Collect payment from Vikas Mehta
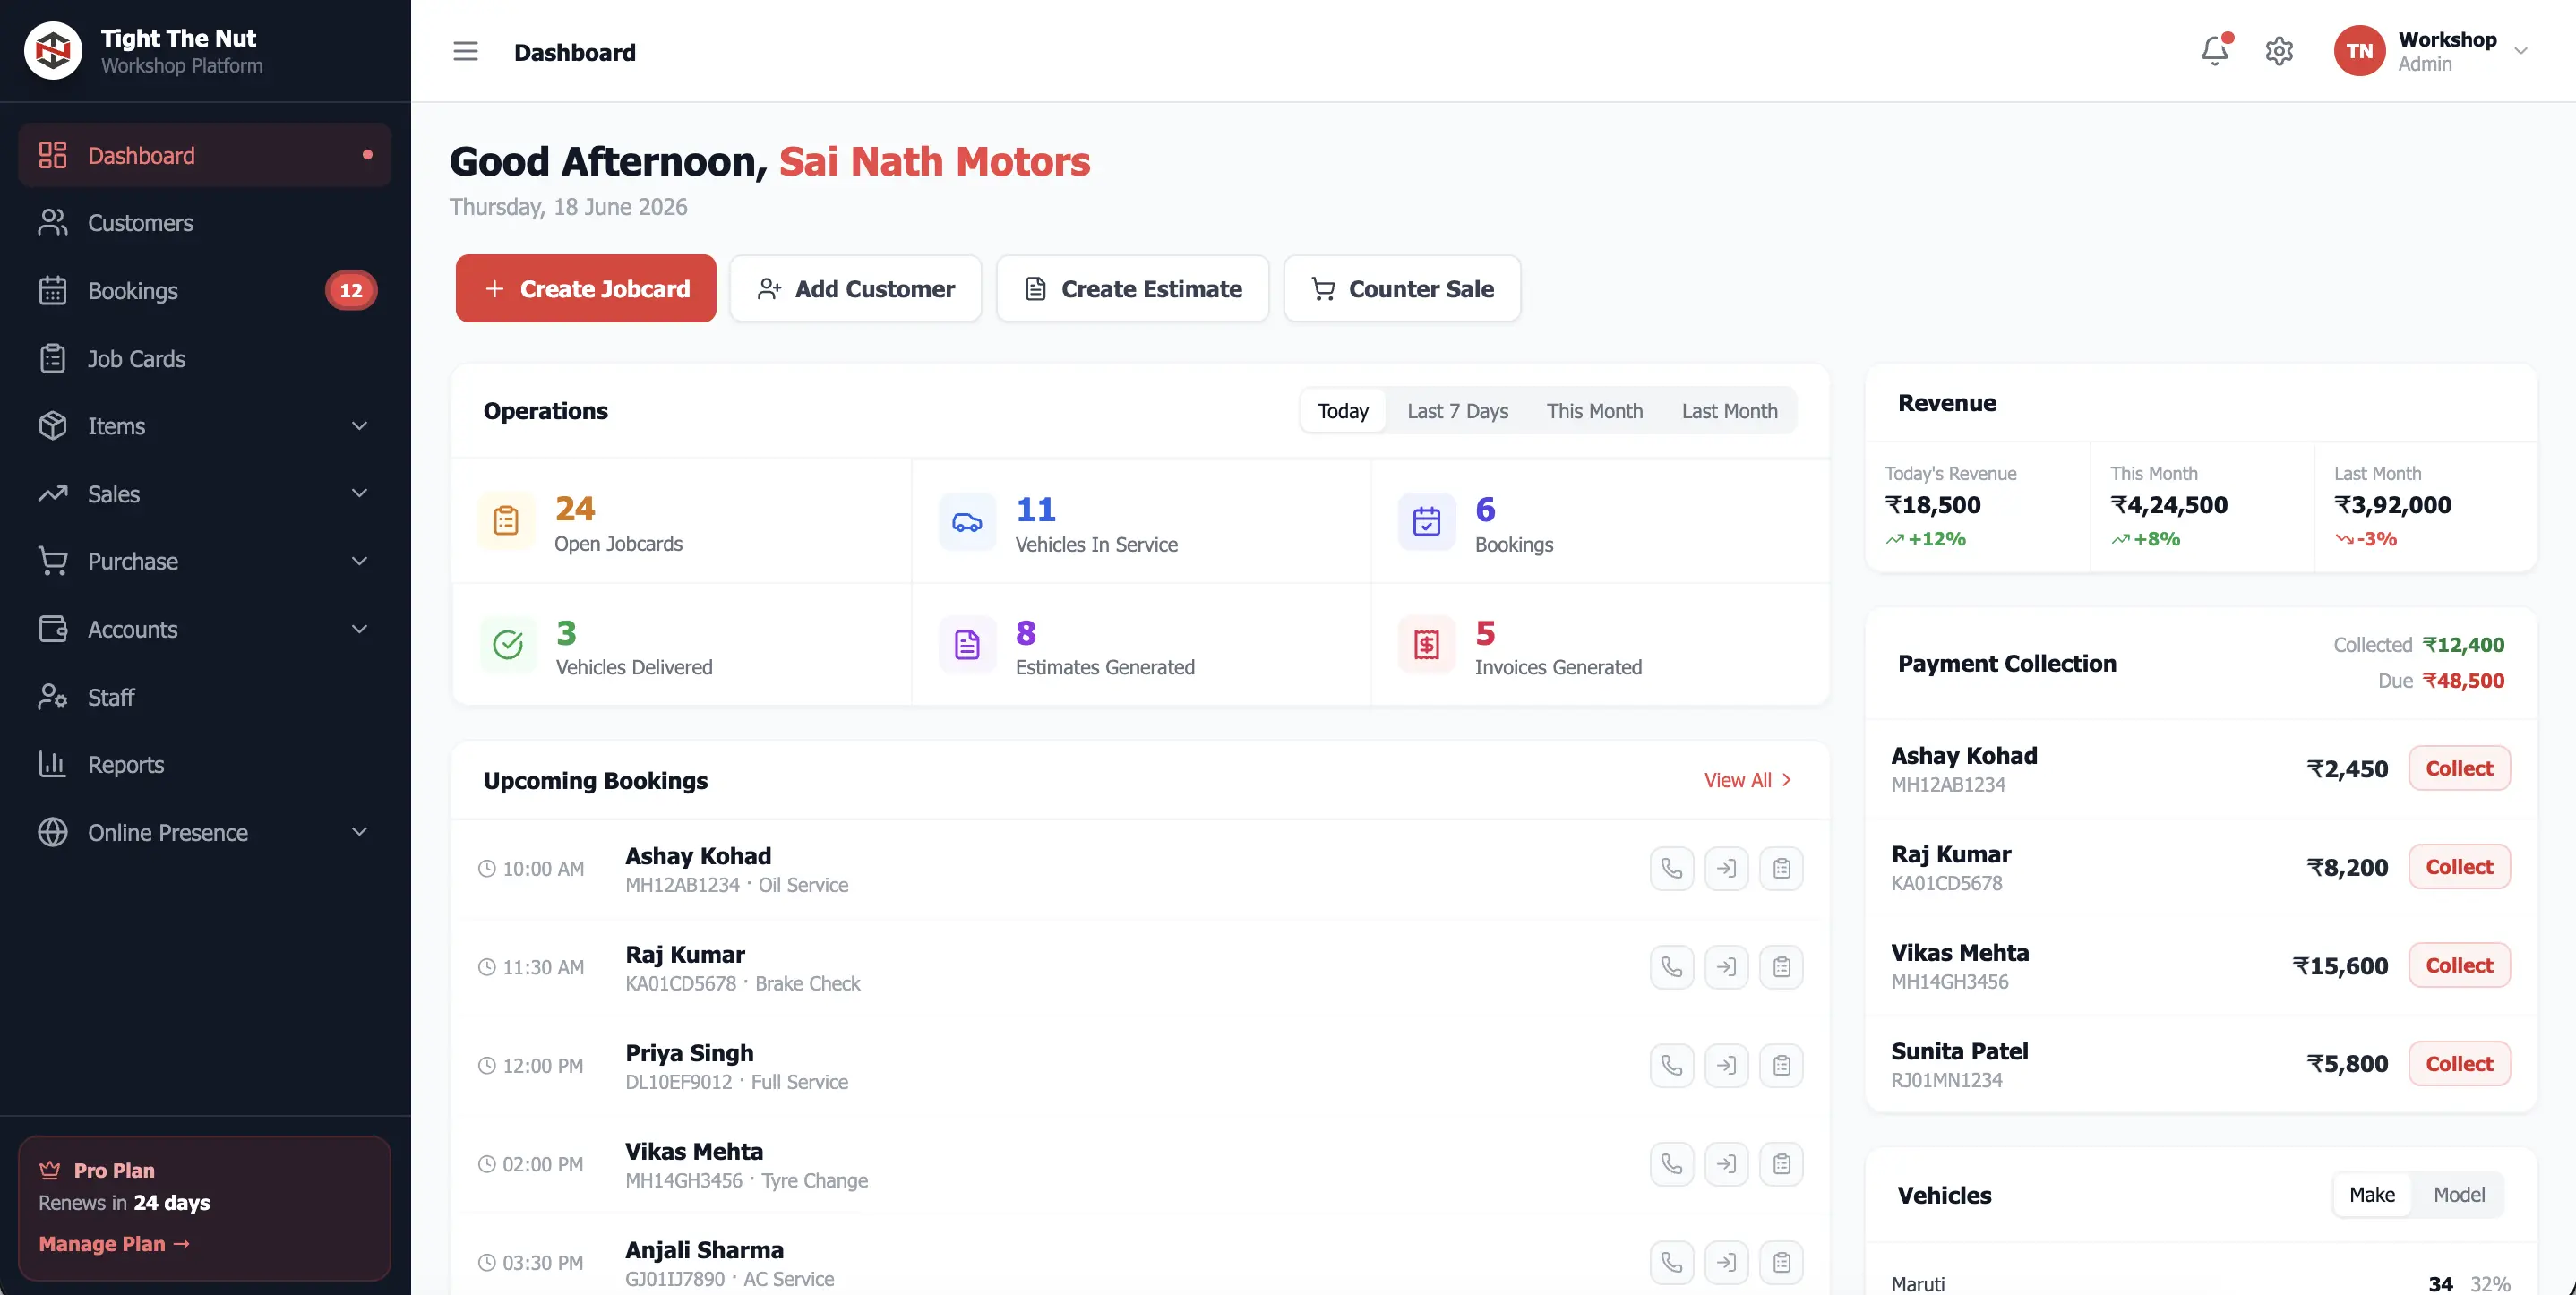The image size is (2576, 1295). pos(2459,965)
